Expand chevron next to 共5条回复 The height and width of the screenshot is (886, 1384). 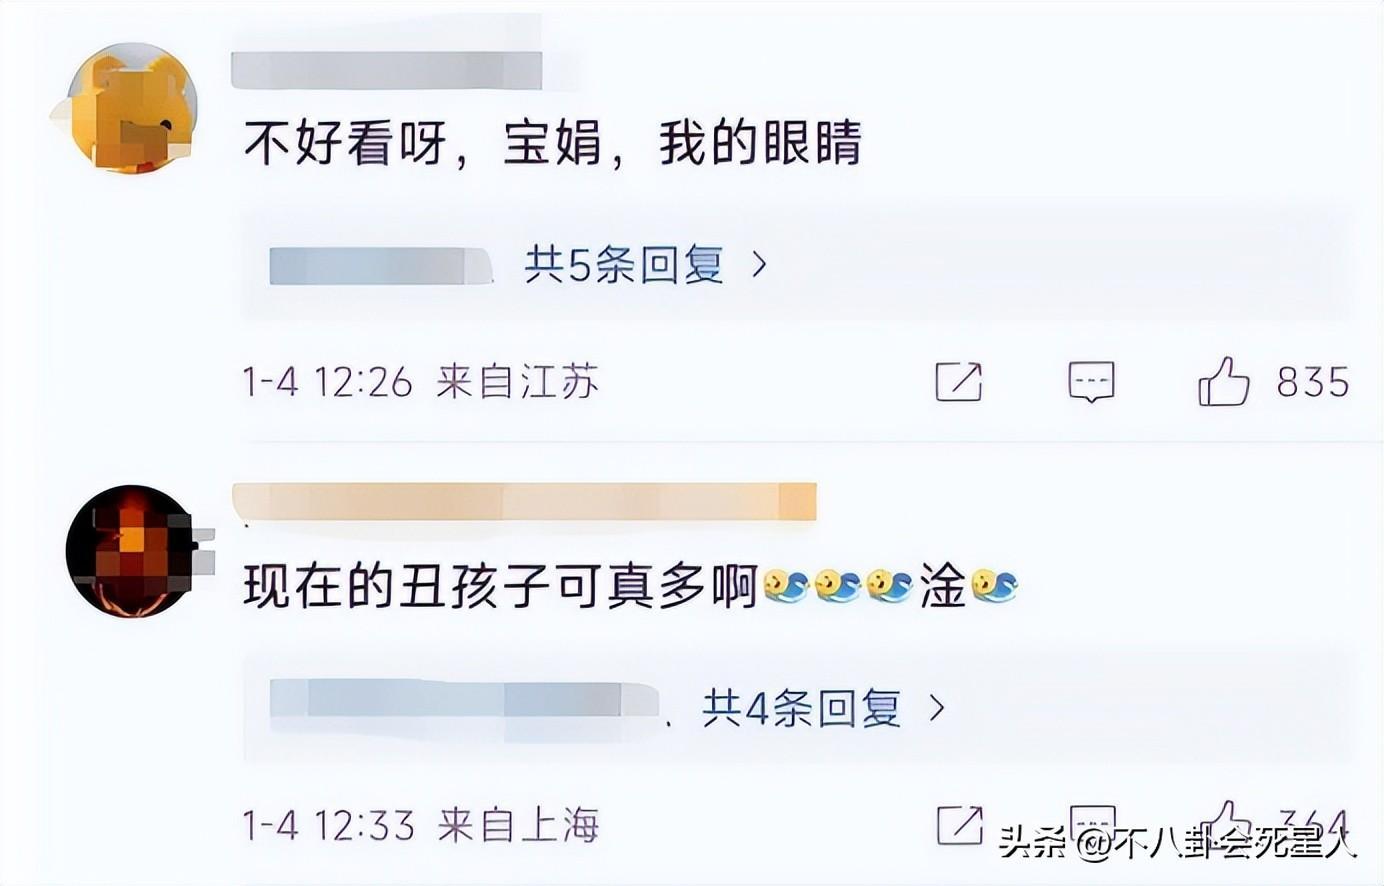pos(759,265)
